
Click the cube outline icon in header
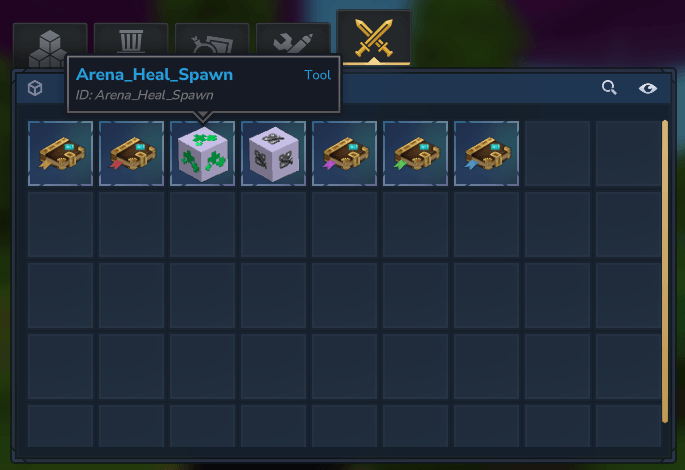(35, 88)
